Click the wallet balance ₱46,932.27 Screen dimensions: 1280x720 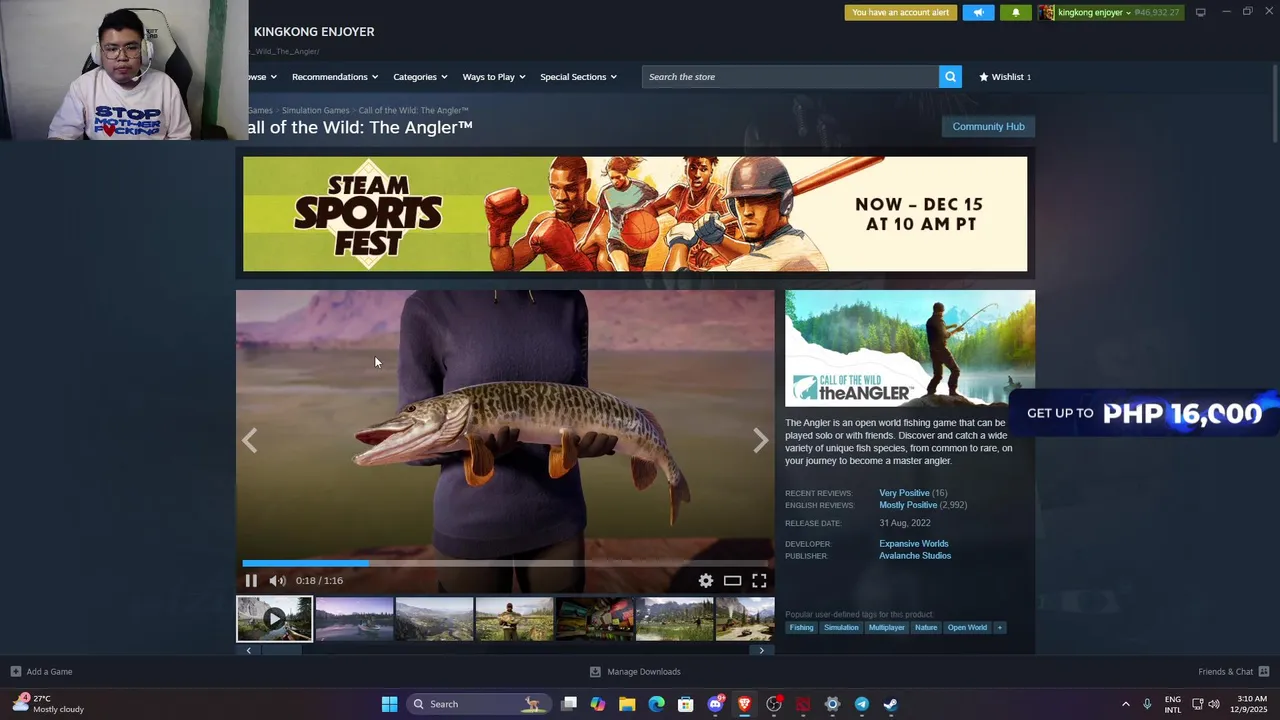(x=1157, y=13)
